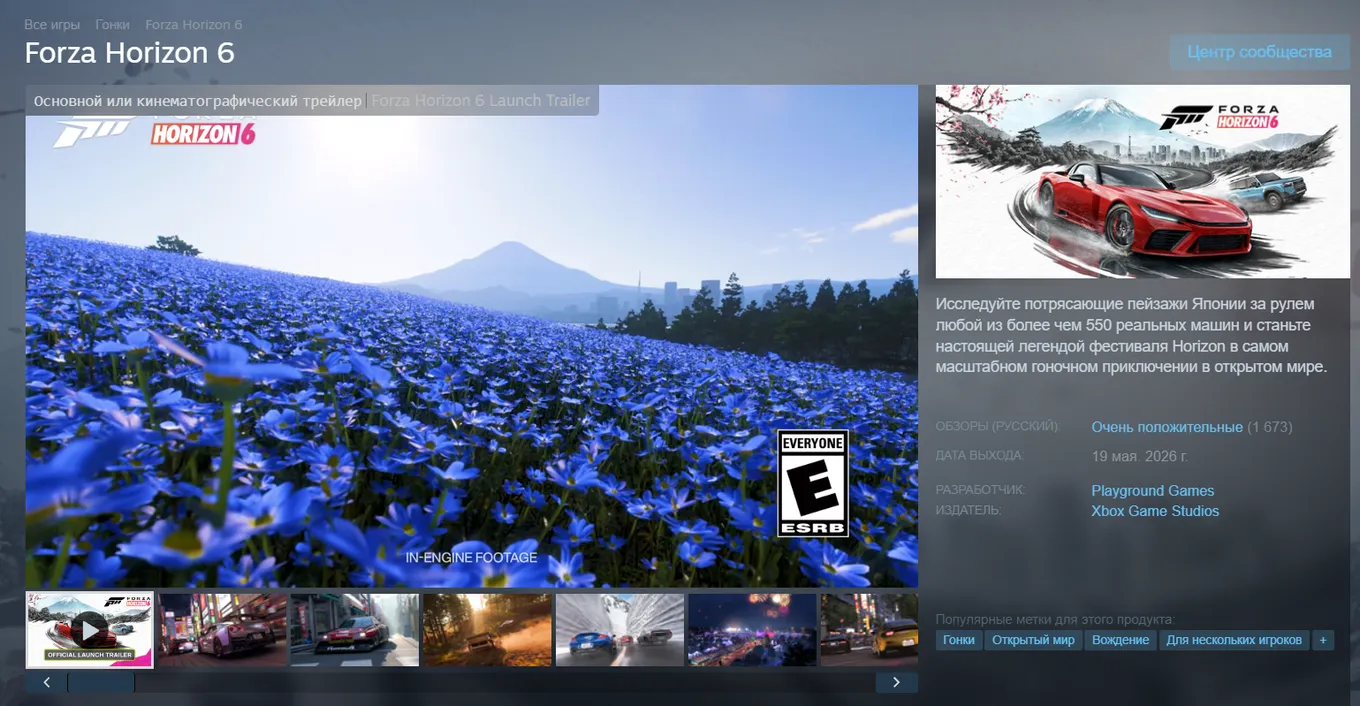Click the 'РАЗРАБОТЧИК:' label
1360x706 pixels.
tap(981, 490)
